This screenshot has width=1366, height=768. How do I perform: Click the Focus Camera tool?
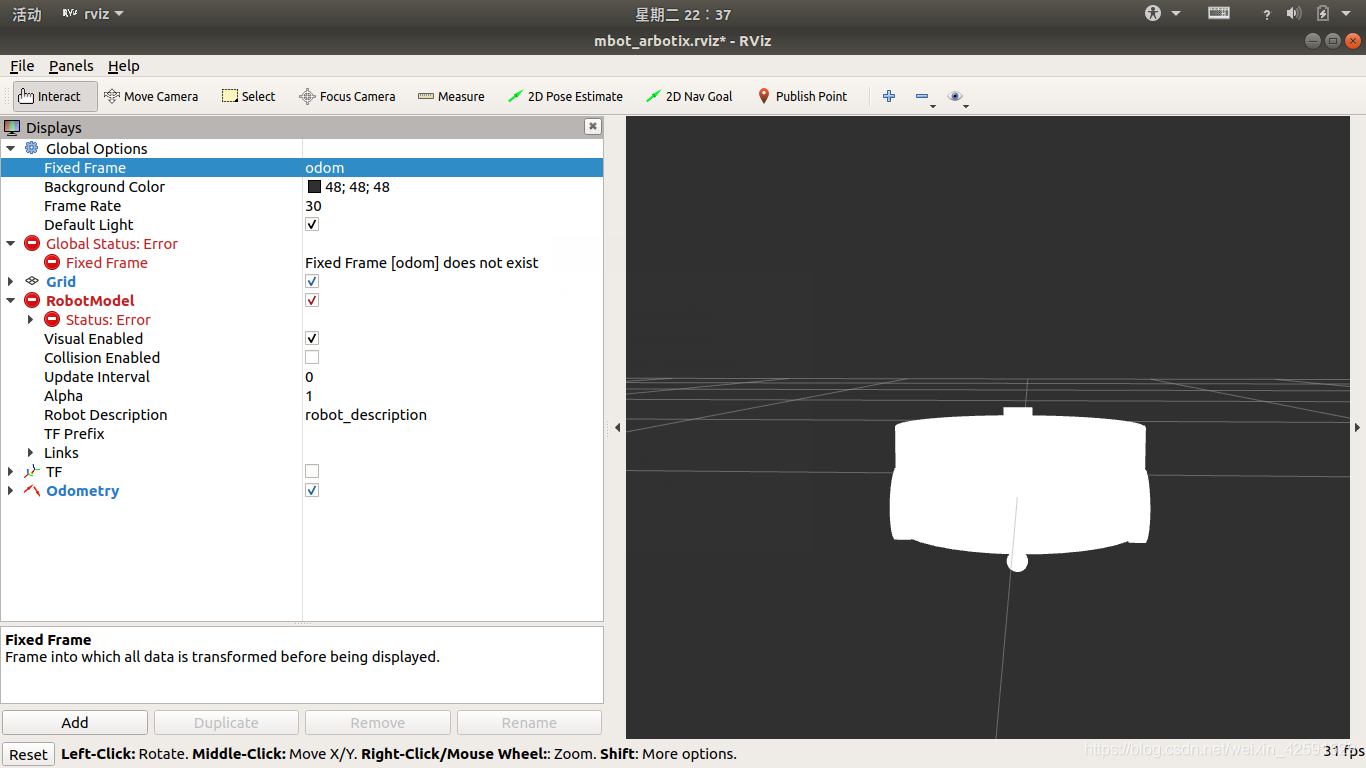(x=347, y=96)
